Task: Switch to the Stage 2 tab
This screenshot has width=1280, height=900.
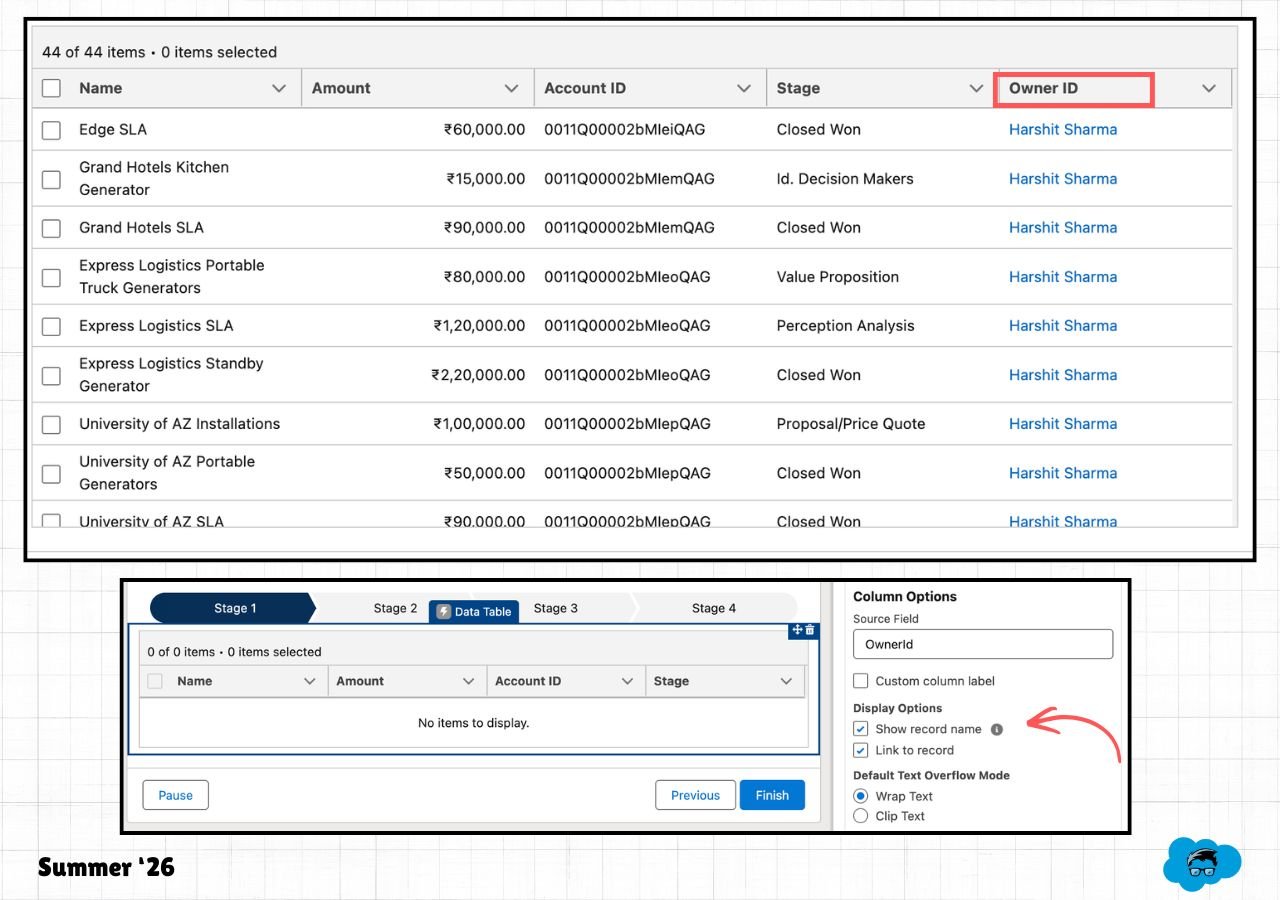Action: click(x=393, y=607)
